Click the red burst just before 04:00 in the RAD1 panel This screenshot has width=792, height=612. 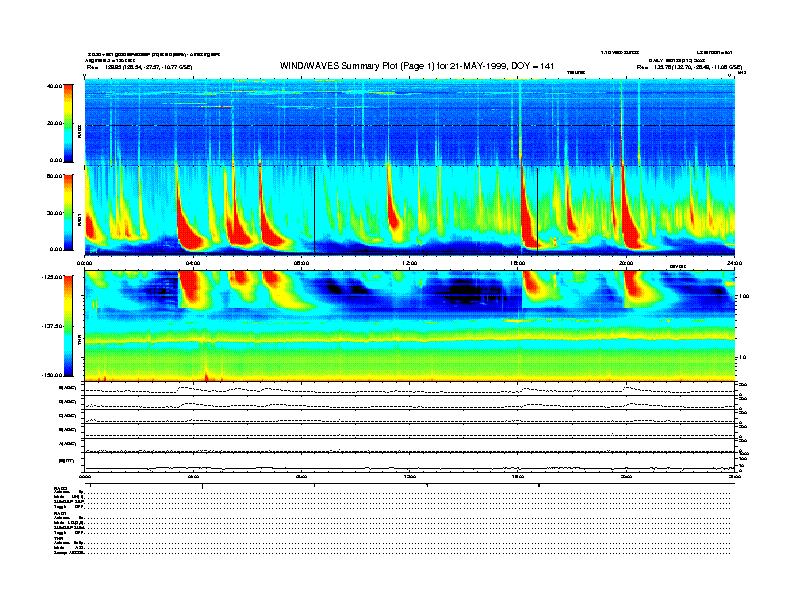click(x=188, y=225)
